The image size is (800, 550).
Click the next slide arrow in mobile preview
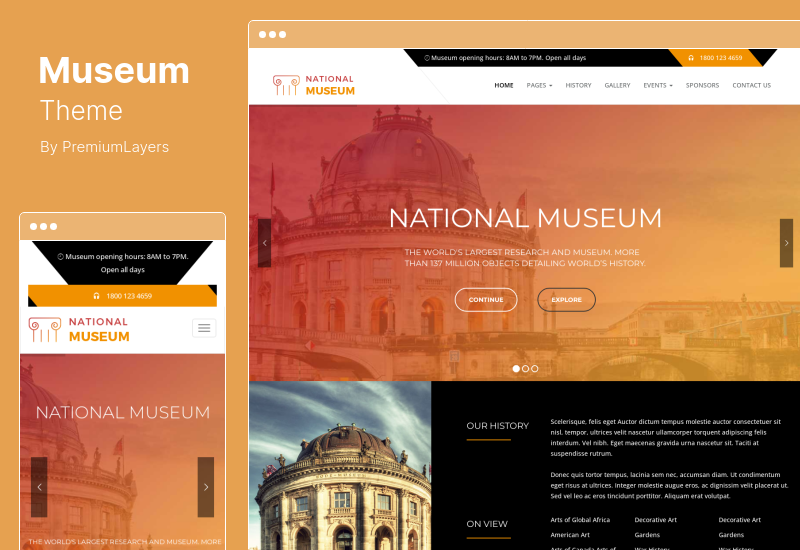[x=206, y=487]
